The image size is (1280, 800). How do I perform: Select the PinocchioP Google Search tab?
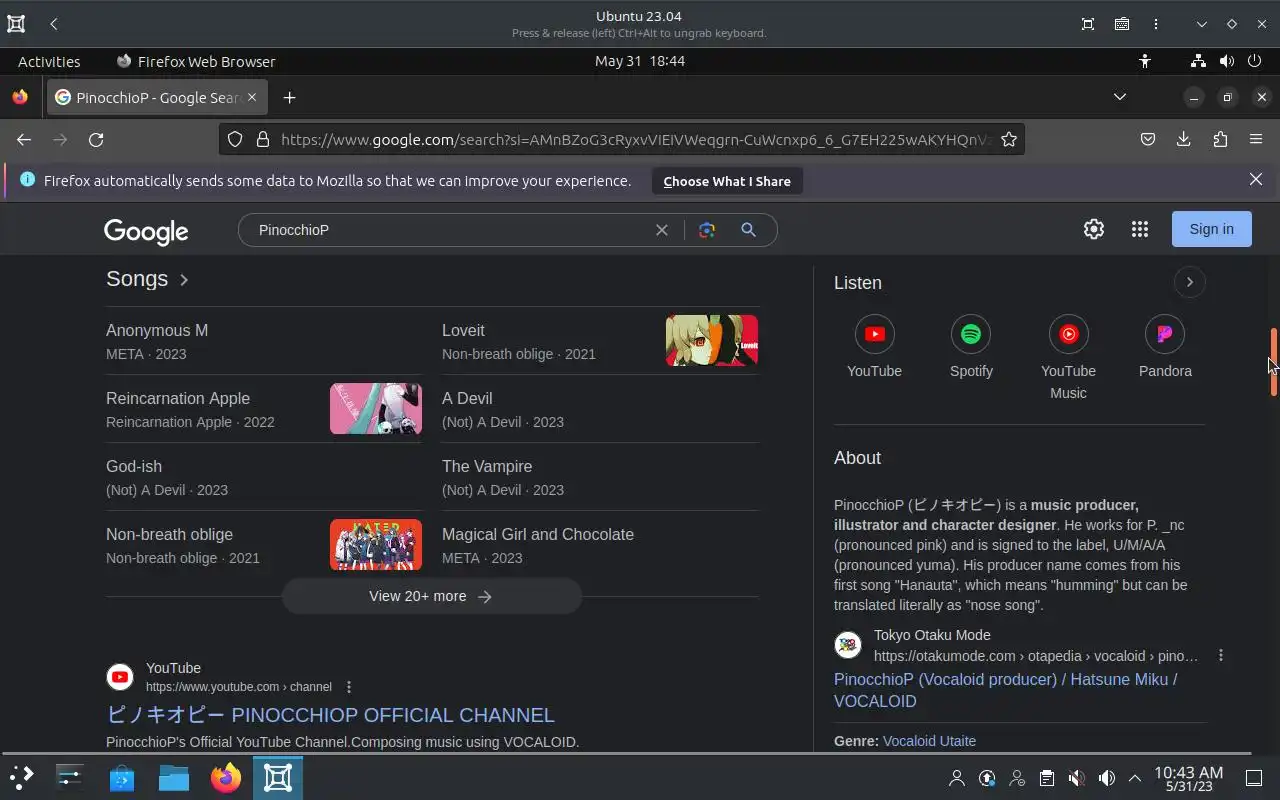(157, 97)
